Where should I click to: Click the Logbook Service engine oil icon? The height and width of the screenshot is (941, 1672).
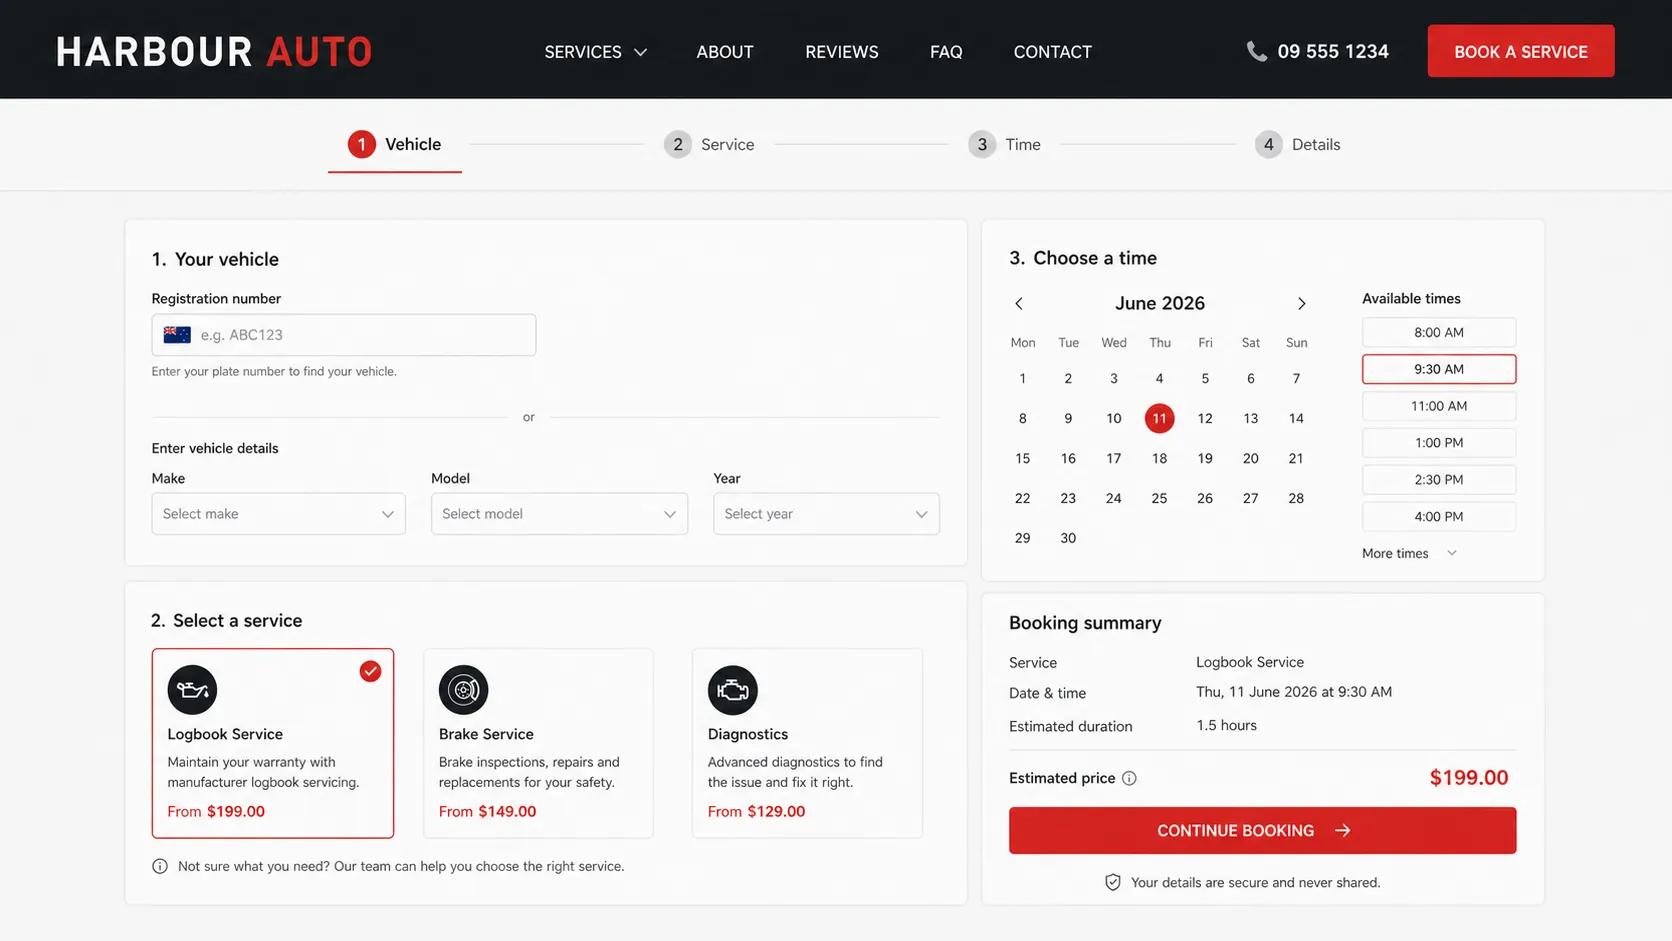click(x=192, y=690)
